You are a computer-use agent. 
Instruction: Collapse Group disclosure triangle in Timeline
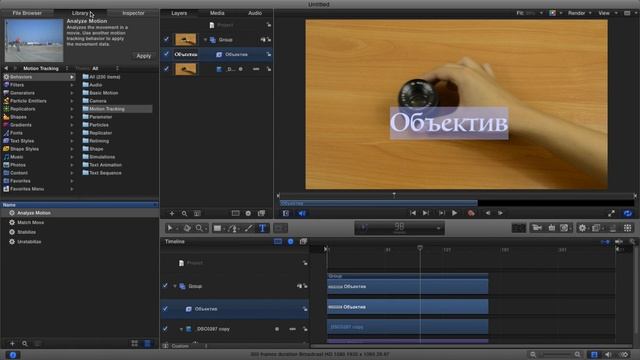[x=175, y=286]
